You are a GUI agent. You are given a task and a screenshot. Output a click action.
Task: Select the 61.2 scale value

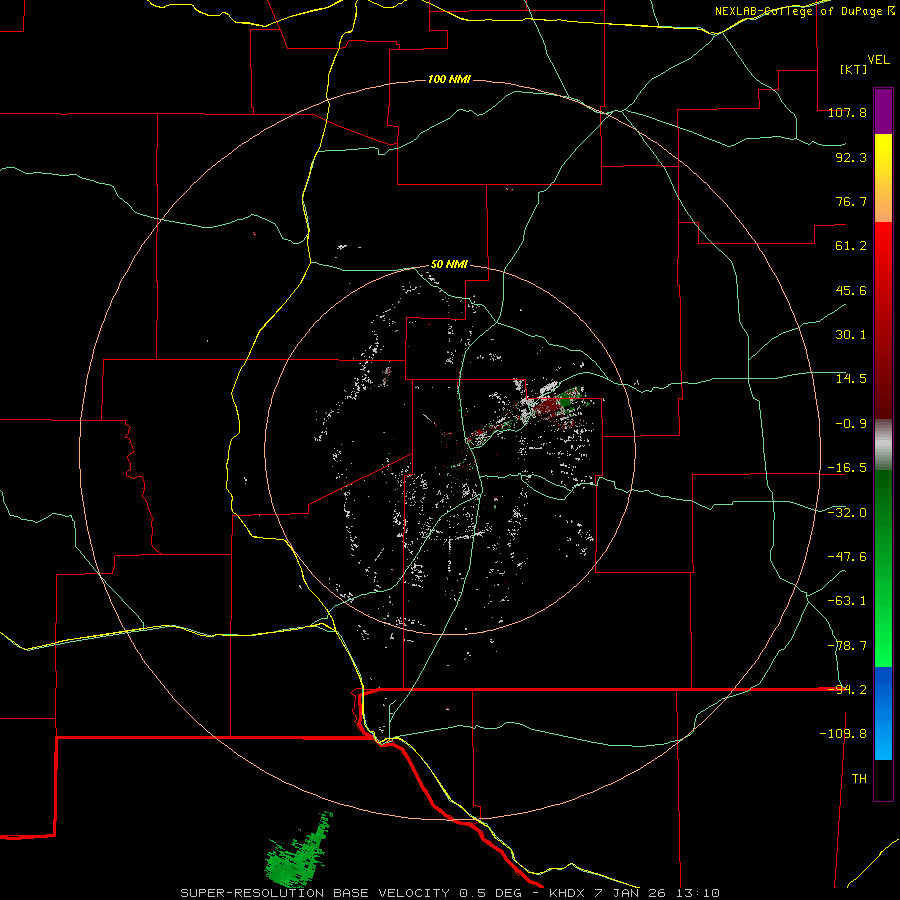click(x=851, y=246)
